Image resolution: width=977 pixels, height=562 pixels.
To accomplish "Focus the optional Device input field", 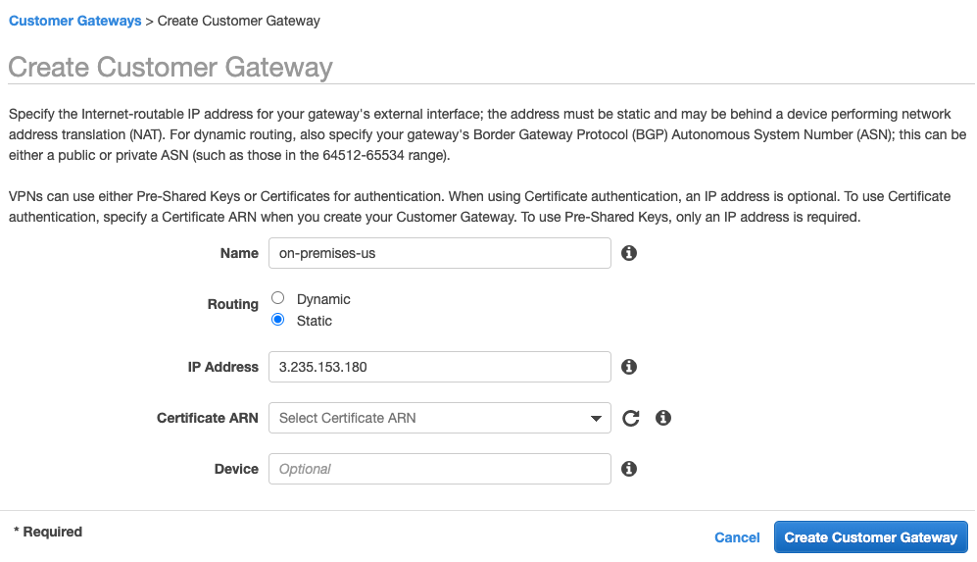I will [440, 469].
